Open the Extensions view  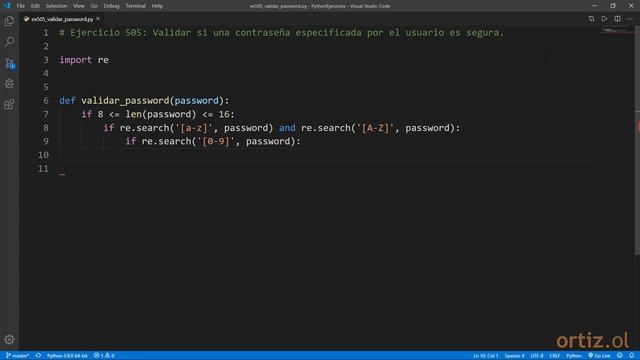click(x=9, y=104)
